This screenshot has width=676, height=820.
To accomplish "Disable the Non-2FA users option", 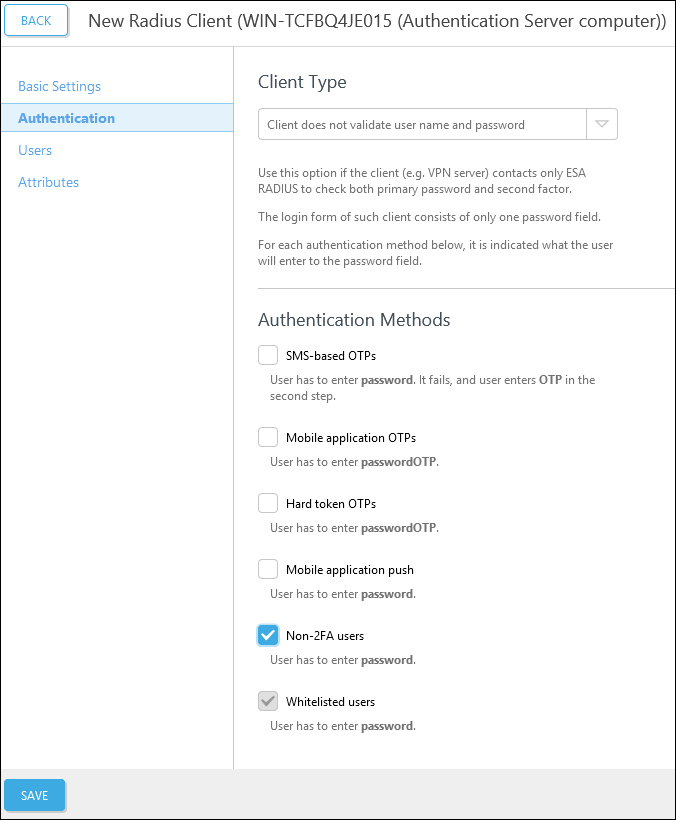I will click(x=268, y=634).
